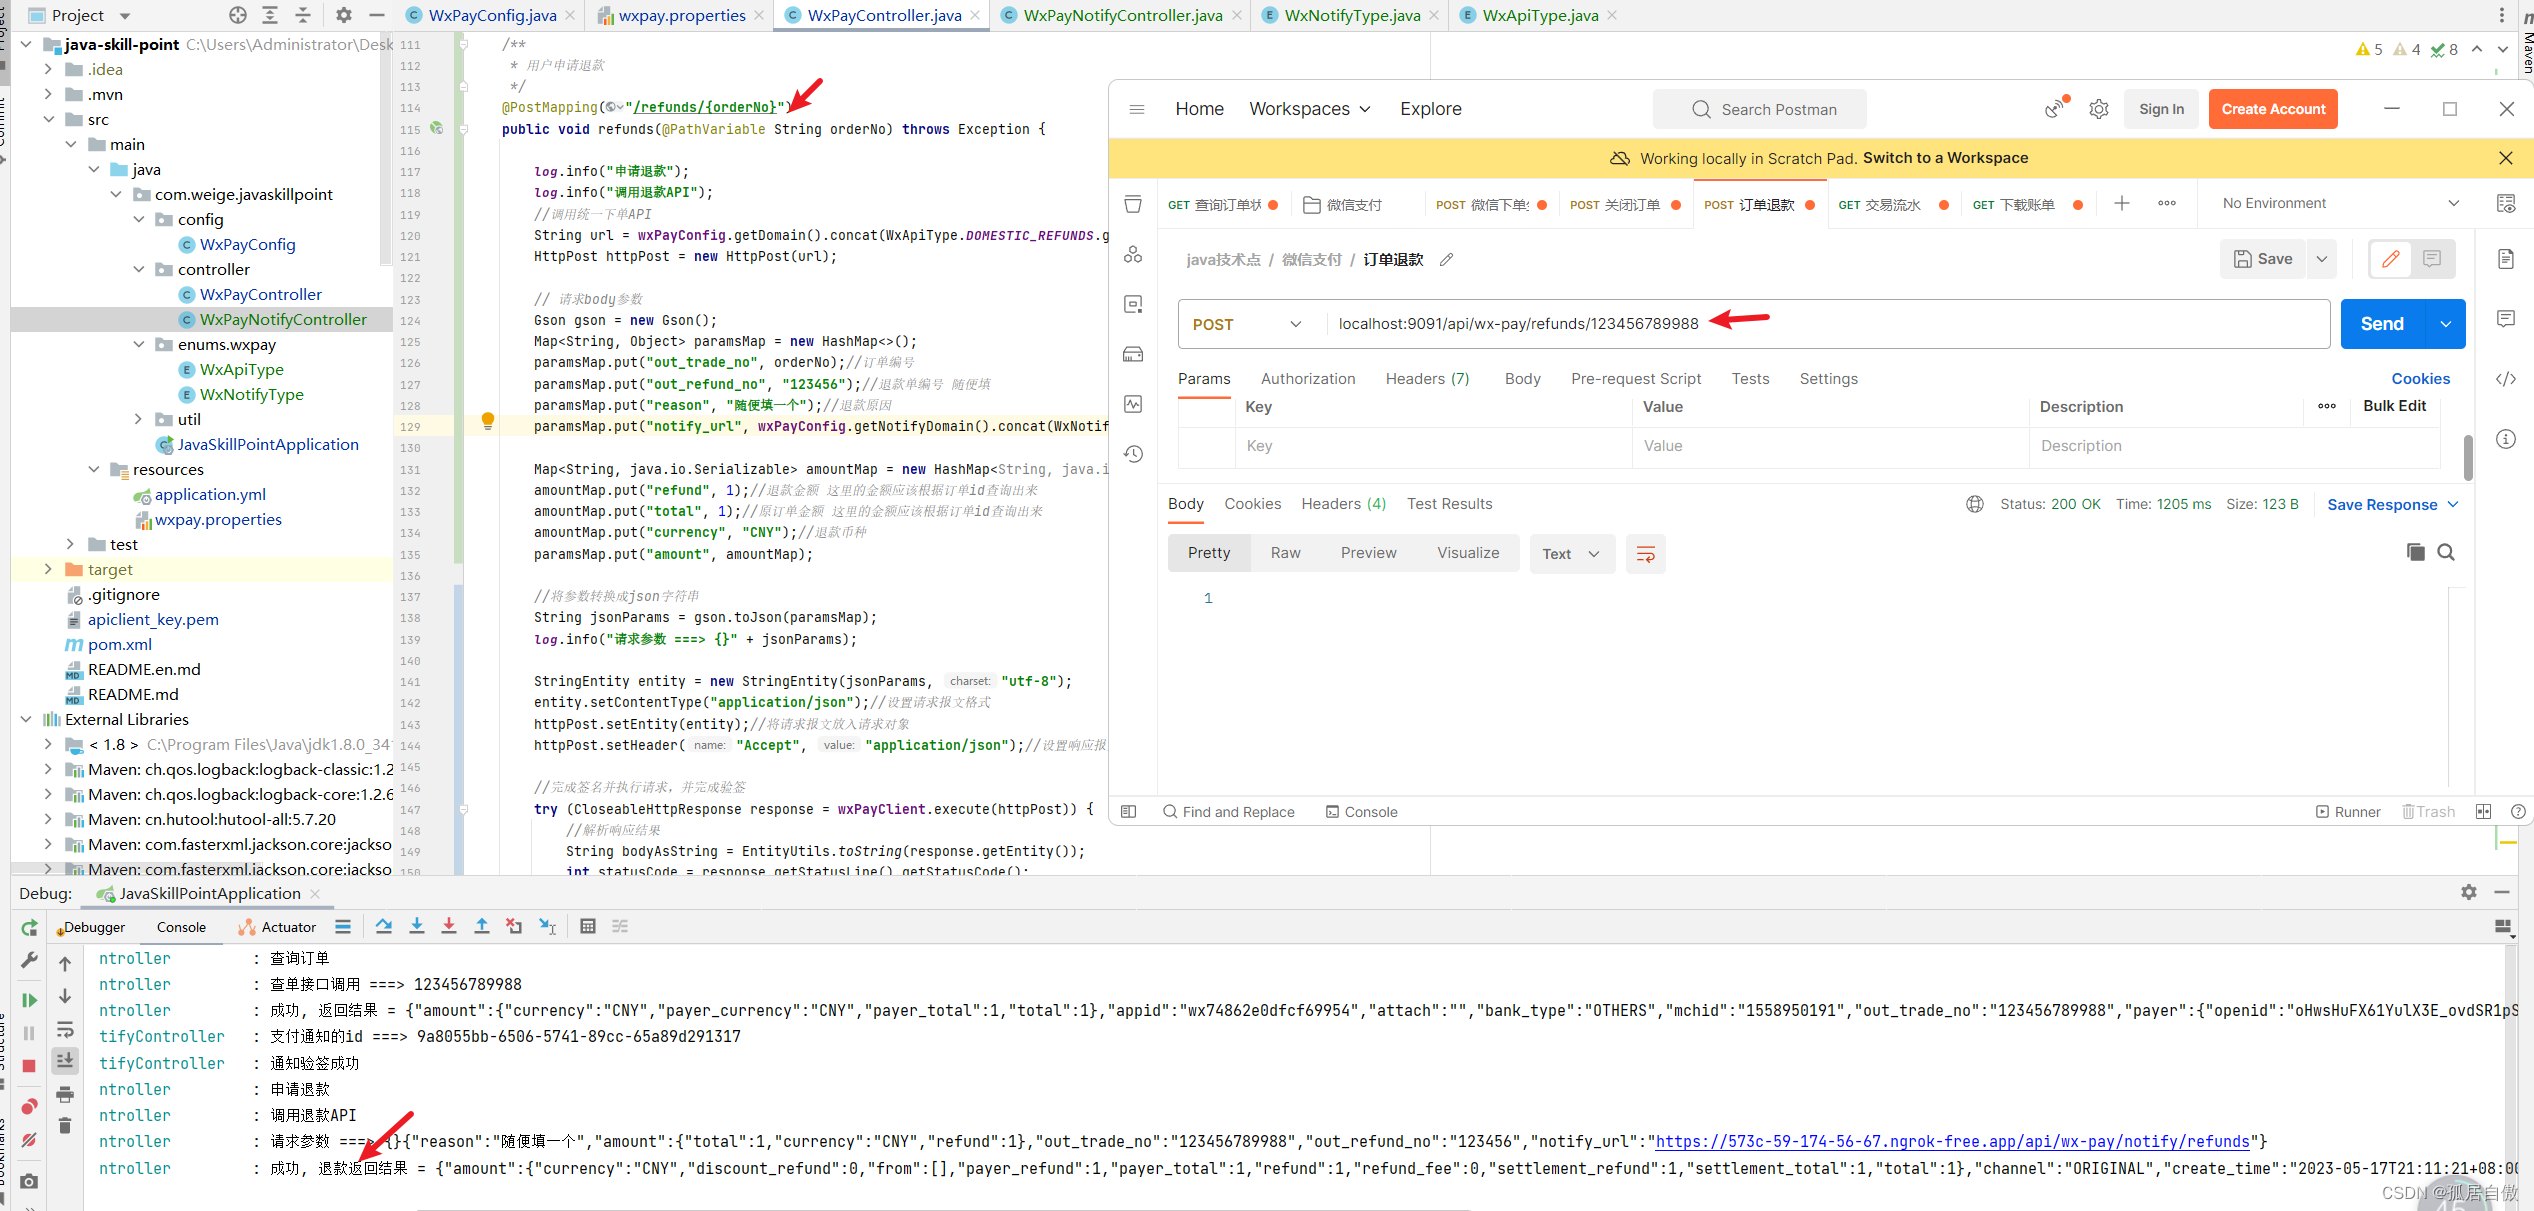The image size is (2534, 1211).
Task: Open Collections icon in Postman sidebar
Action: [1133, 204]
